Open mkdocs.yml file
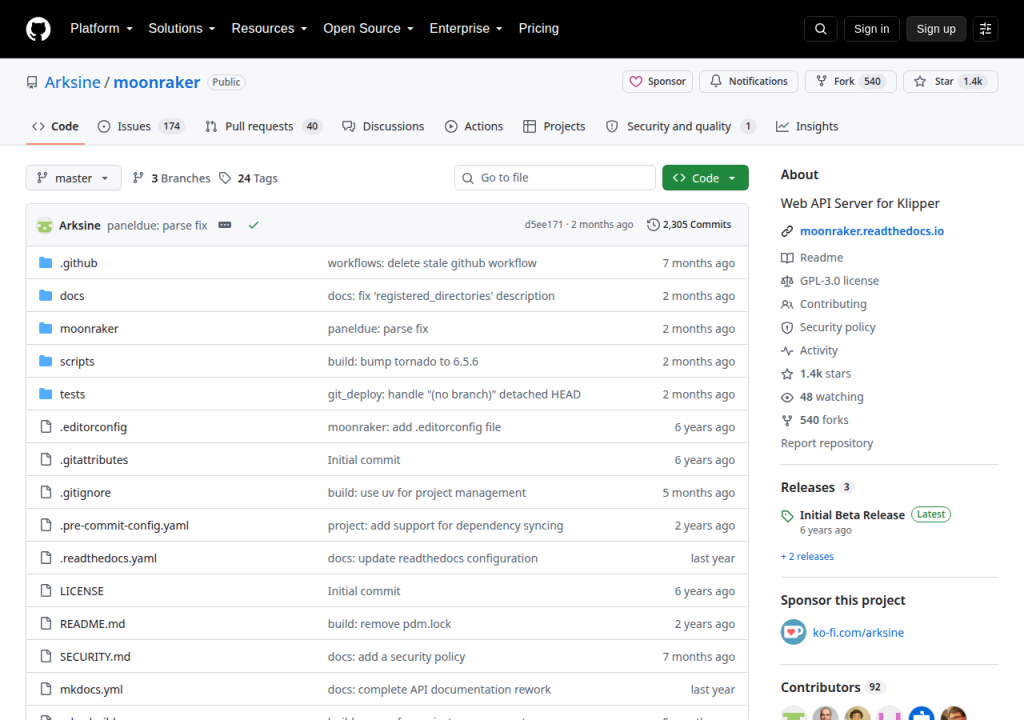The image size is (1024, 720). [91, 689]
